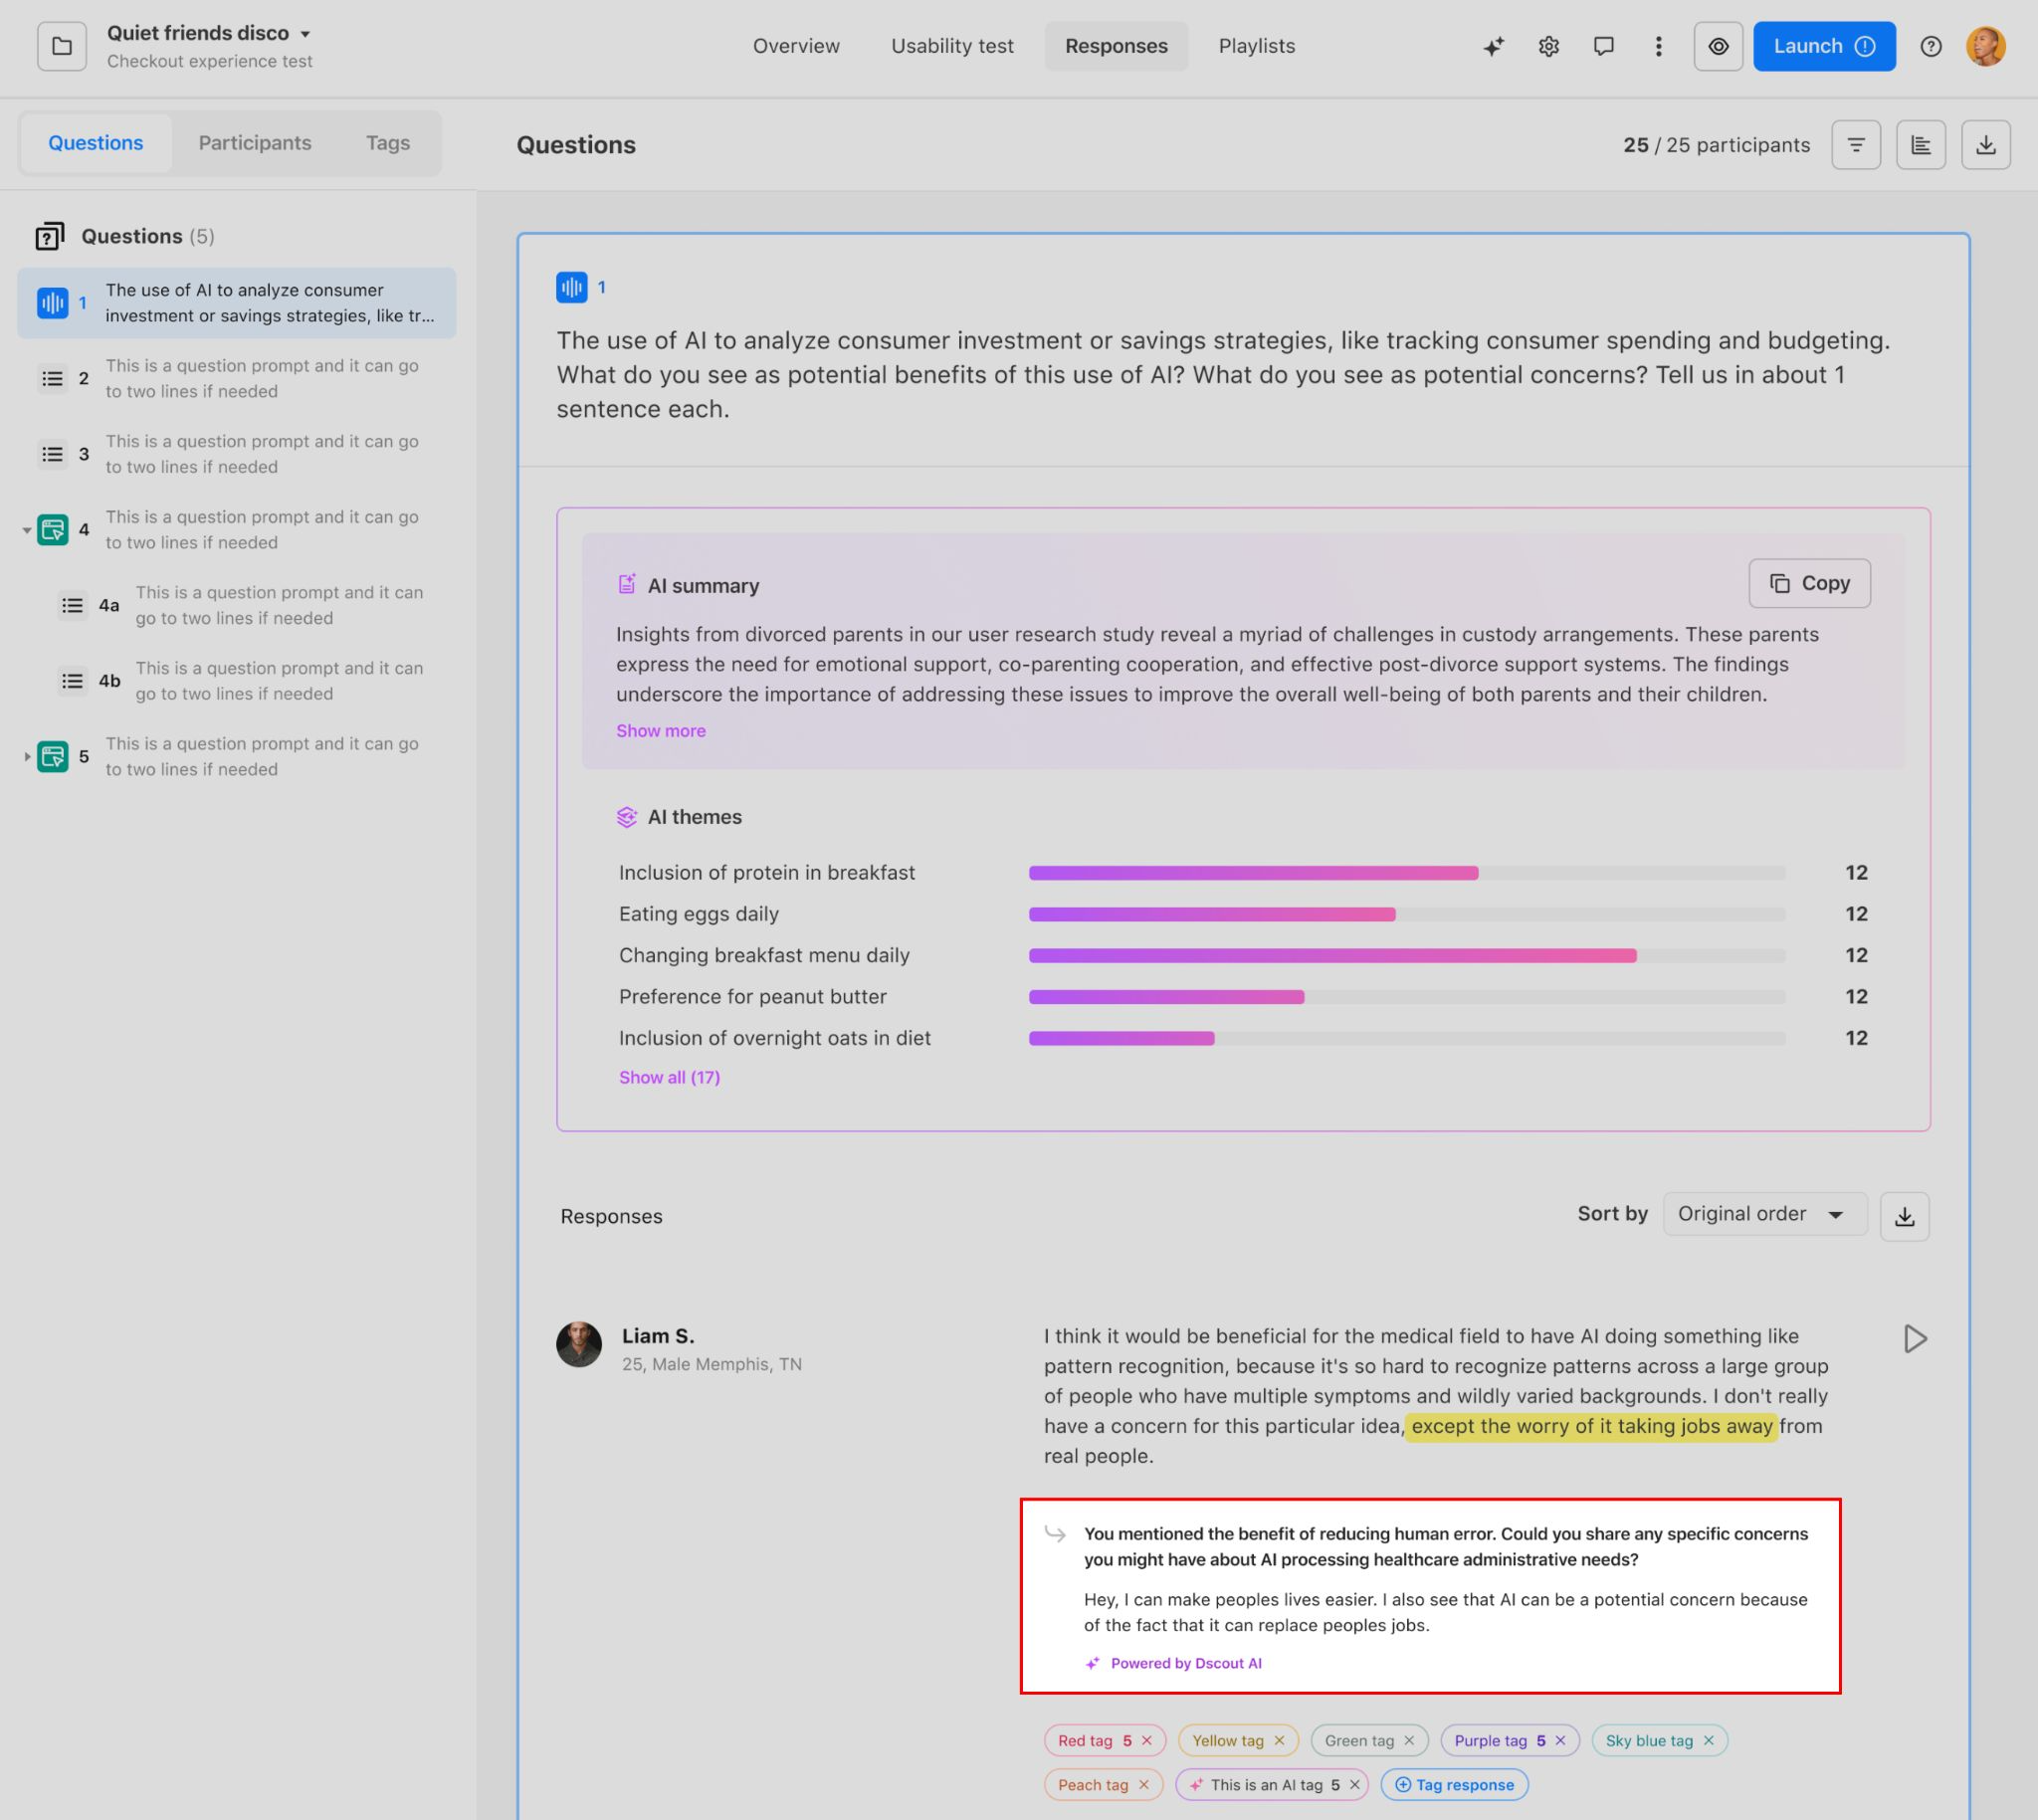Open the comments chat icon
The height and width of the screenshot is (1820, 2038).
[1603, 46]
